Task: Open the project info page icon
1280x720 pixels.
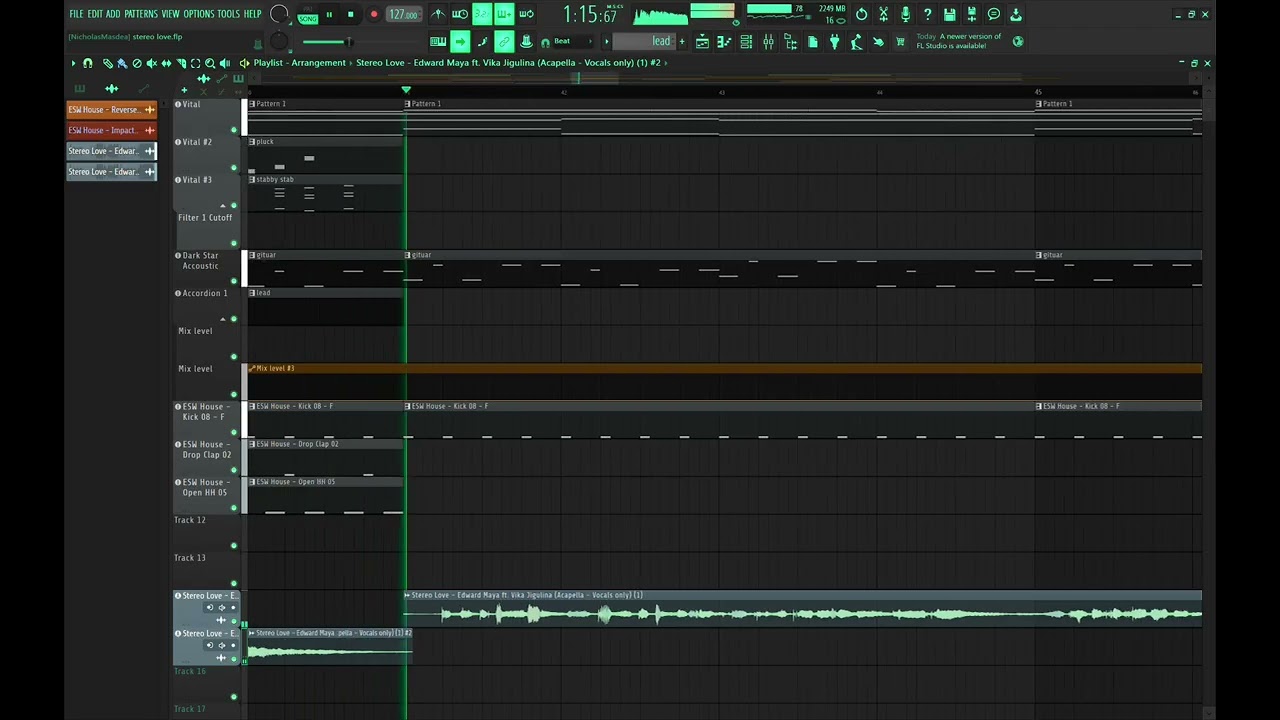Action: (x=812, y=41)
